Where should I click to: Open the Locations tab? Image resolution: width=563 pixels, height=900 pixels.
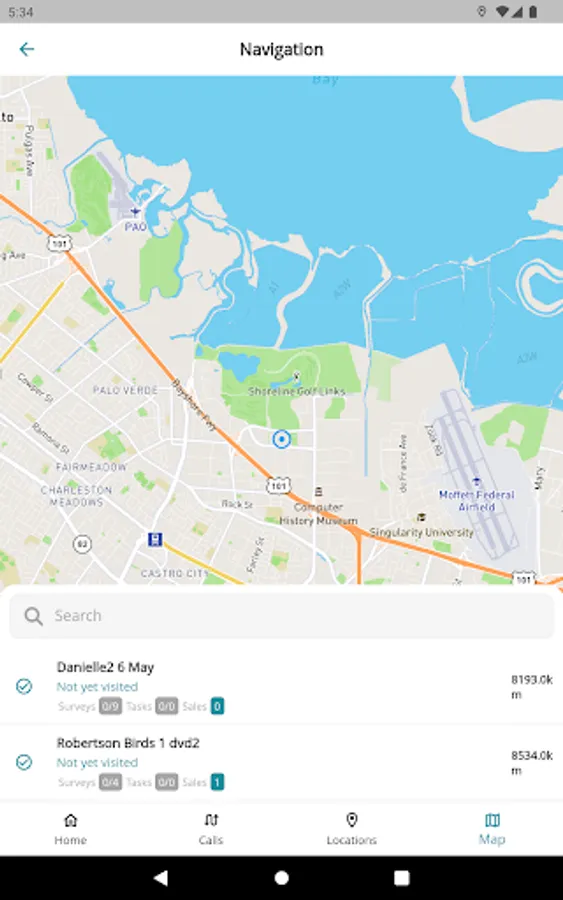(x=352, y=829)
